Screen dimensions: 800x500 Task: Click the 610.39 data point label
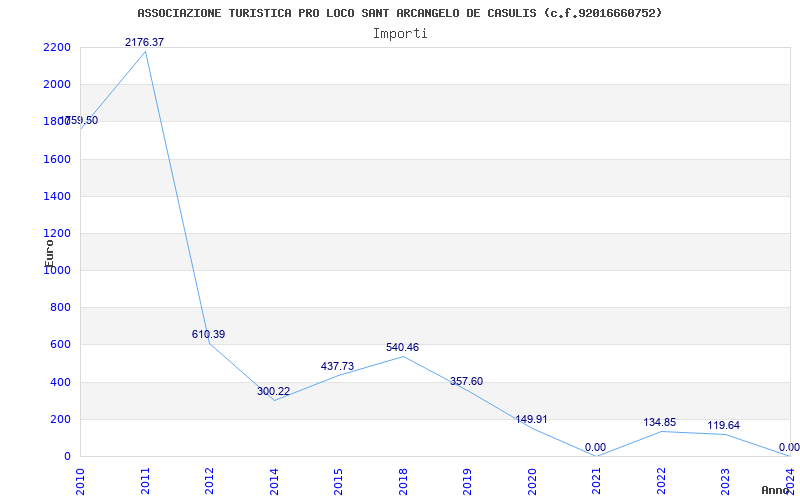point(208,335)
